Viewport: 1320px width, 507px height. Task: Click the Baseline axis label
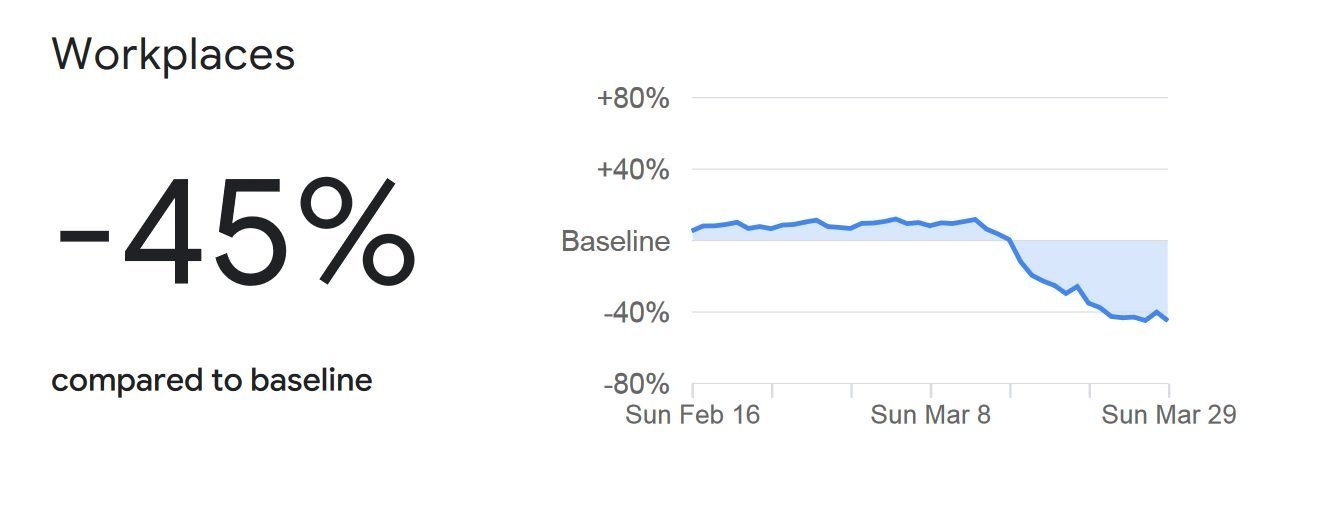point(615,241)
